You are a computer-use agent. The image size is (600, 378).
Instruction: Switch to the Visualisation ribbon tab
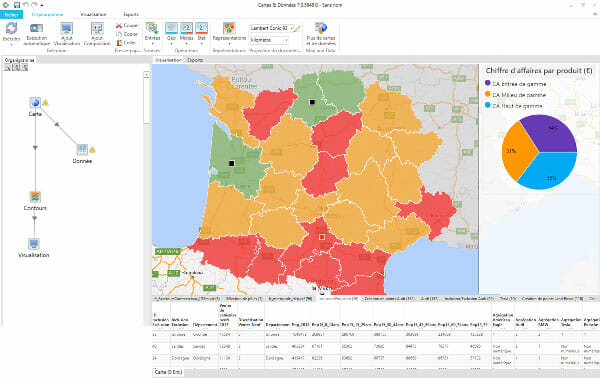coord(93,15)
